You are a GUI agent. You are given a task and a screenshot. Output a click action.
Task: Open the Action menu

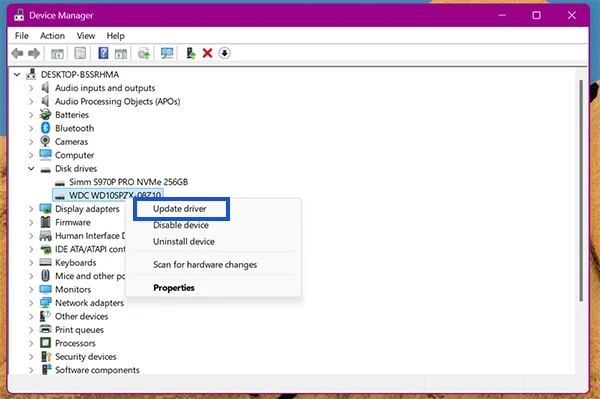coord(52,36)
